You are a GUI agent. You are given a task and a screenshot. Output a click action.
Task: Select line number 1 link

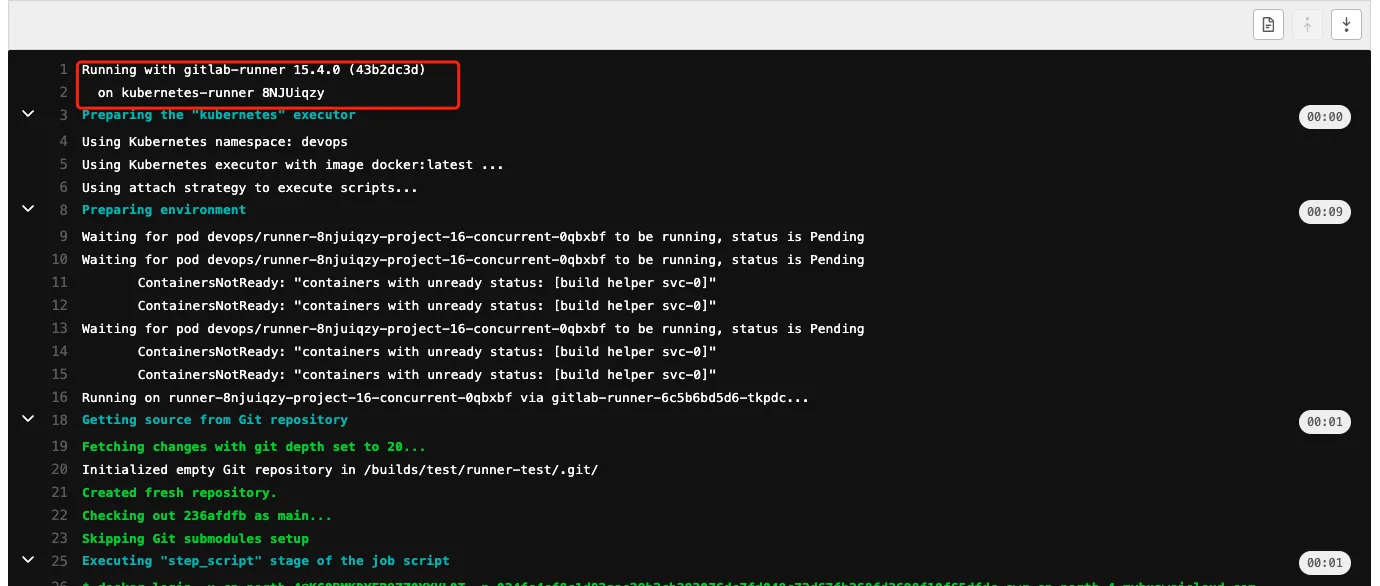coord(63,70)
